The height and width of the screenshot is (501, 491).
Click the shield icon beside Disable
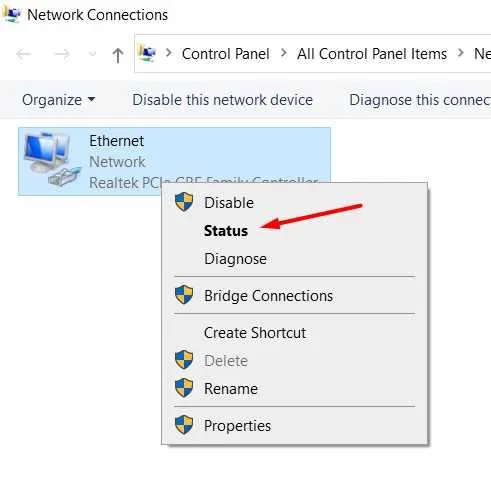point(184,202)
